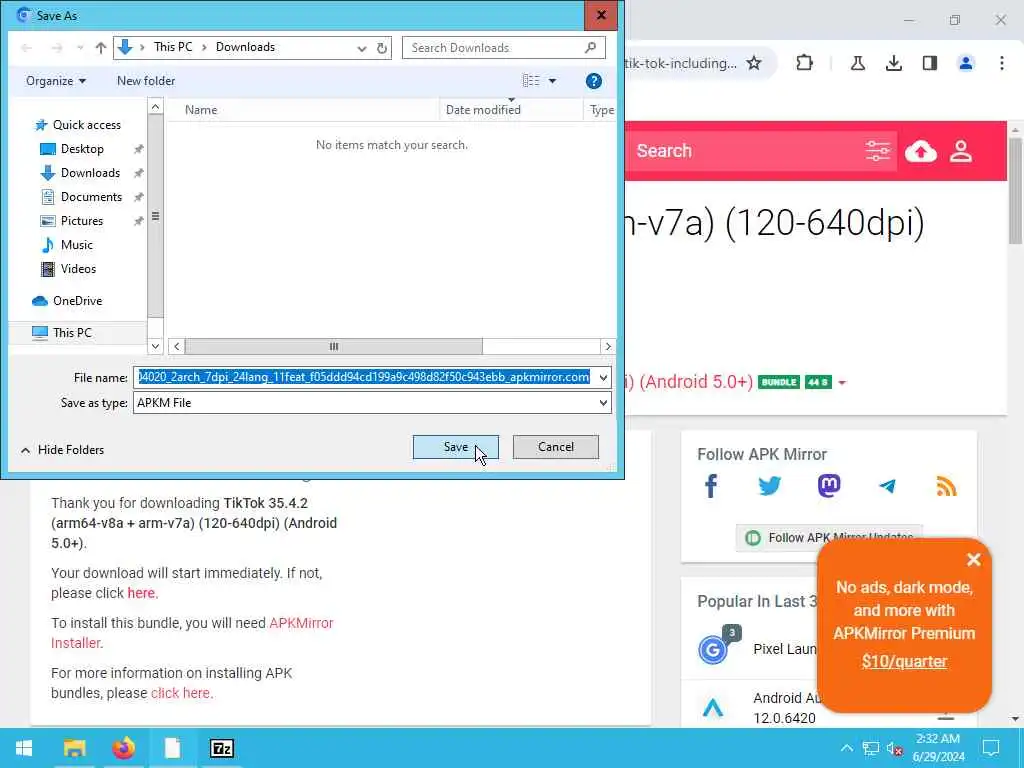Click Save button in Save As dialog
The image size is (1024, 768).
(x=455, y=447)
